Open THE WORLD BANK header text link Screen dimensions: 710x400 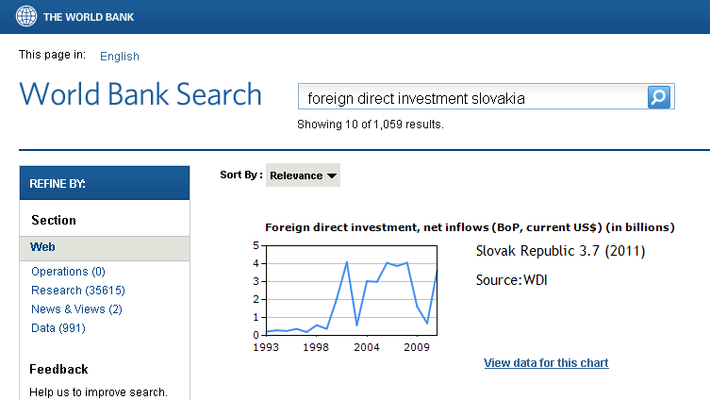coord(89,17)
